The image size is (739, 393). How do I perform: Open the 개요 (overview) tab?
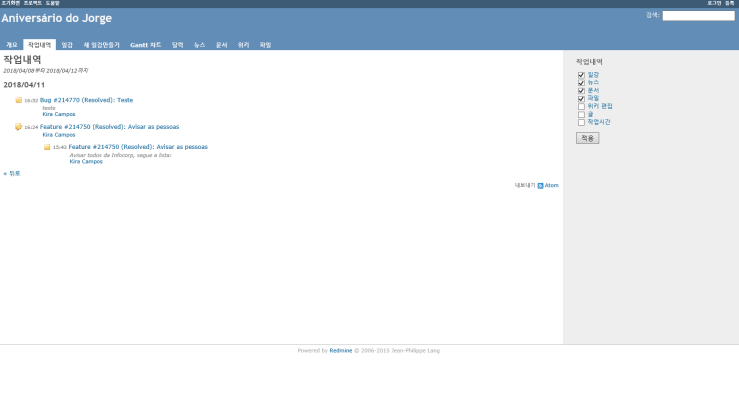12,45
